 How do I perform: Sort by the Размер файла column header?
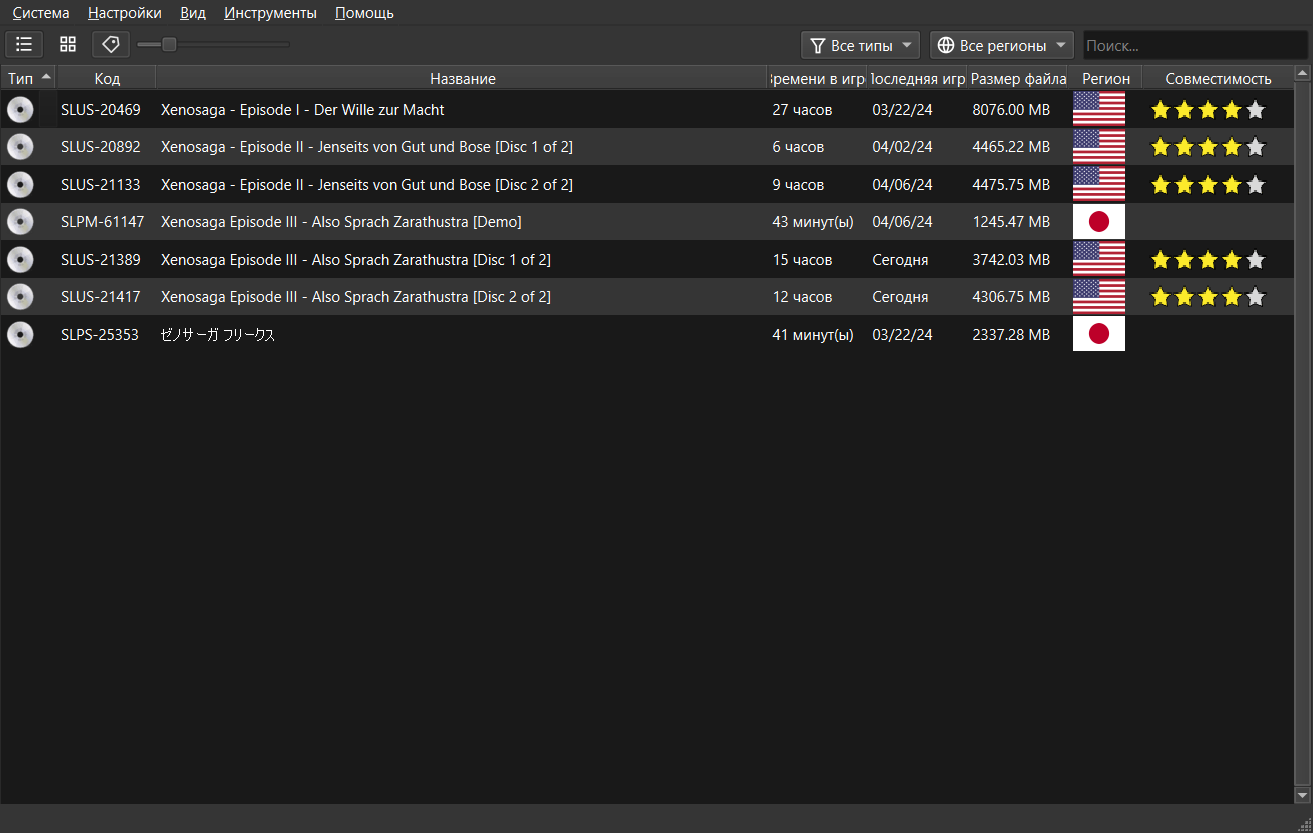pyautogui.click(x=1018, y=78)
